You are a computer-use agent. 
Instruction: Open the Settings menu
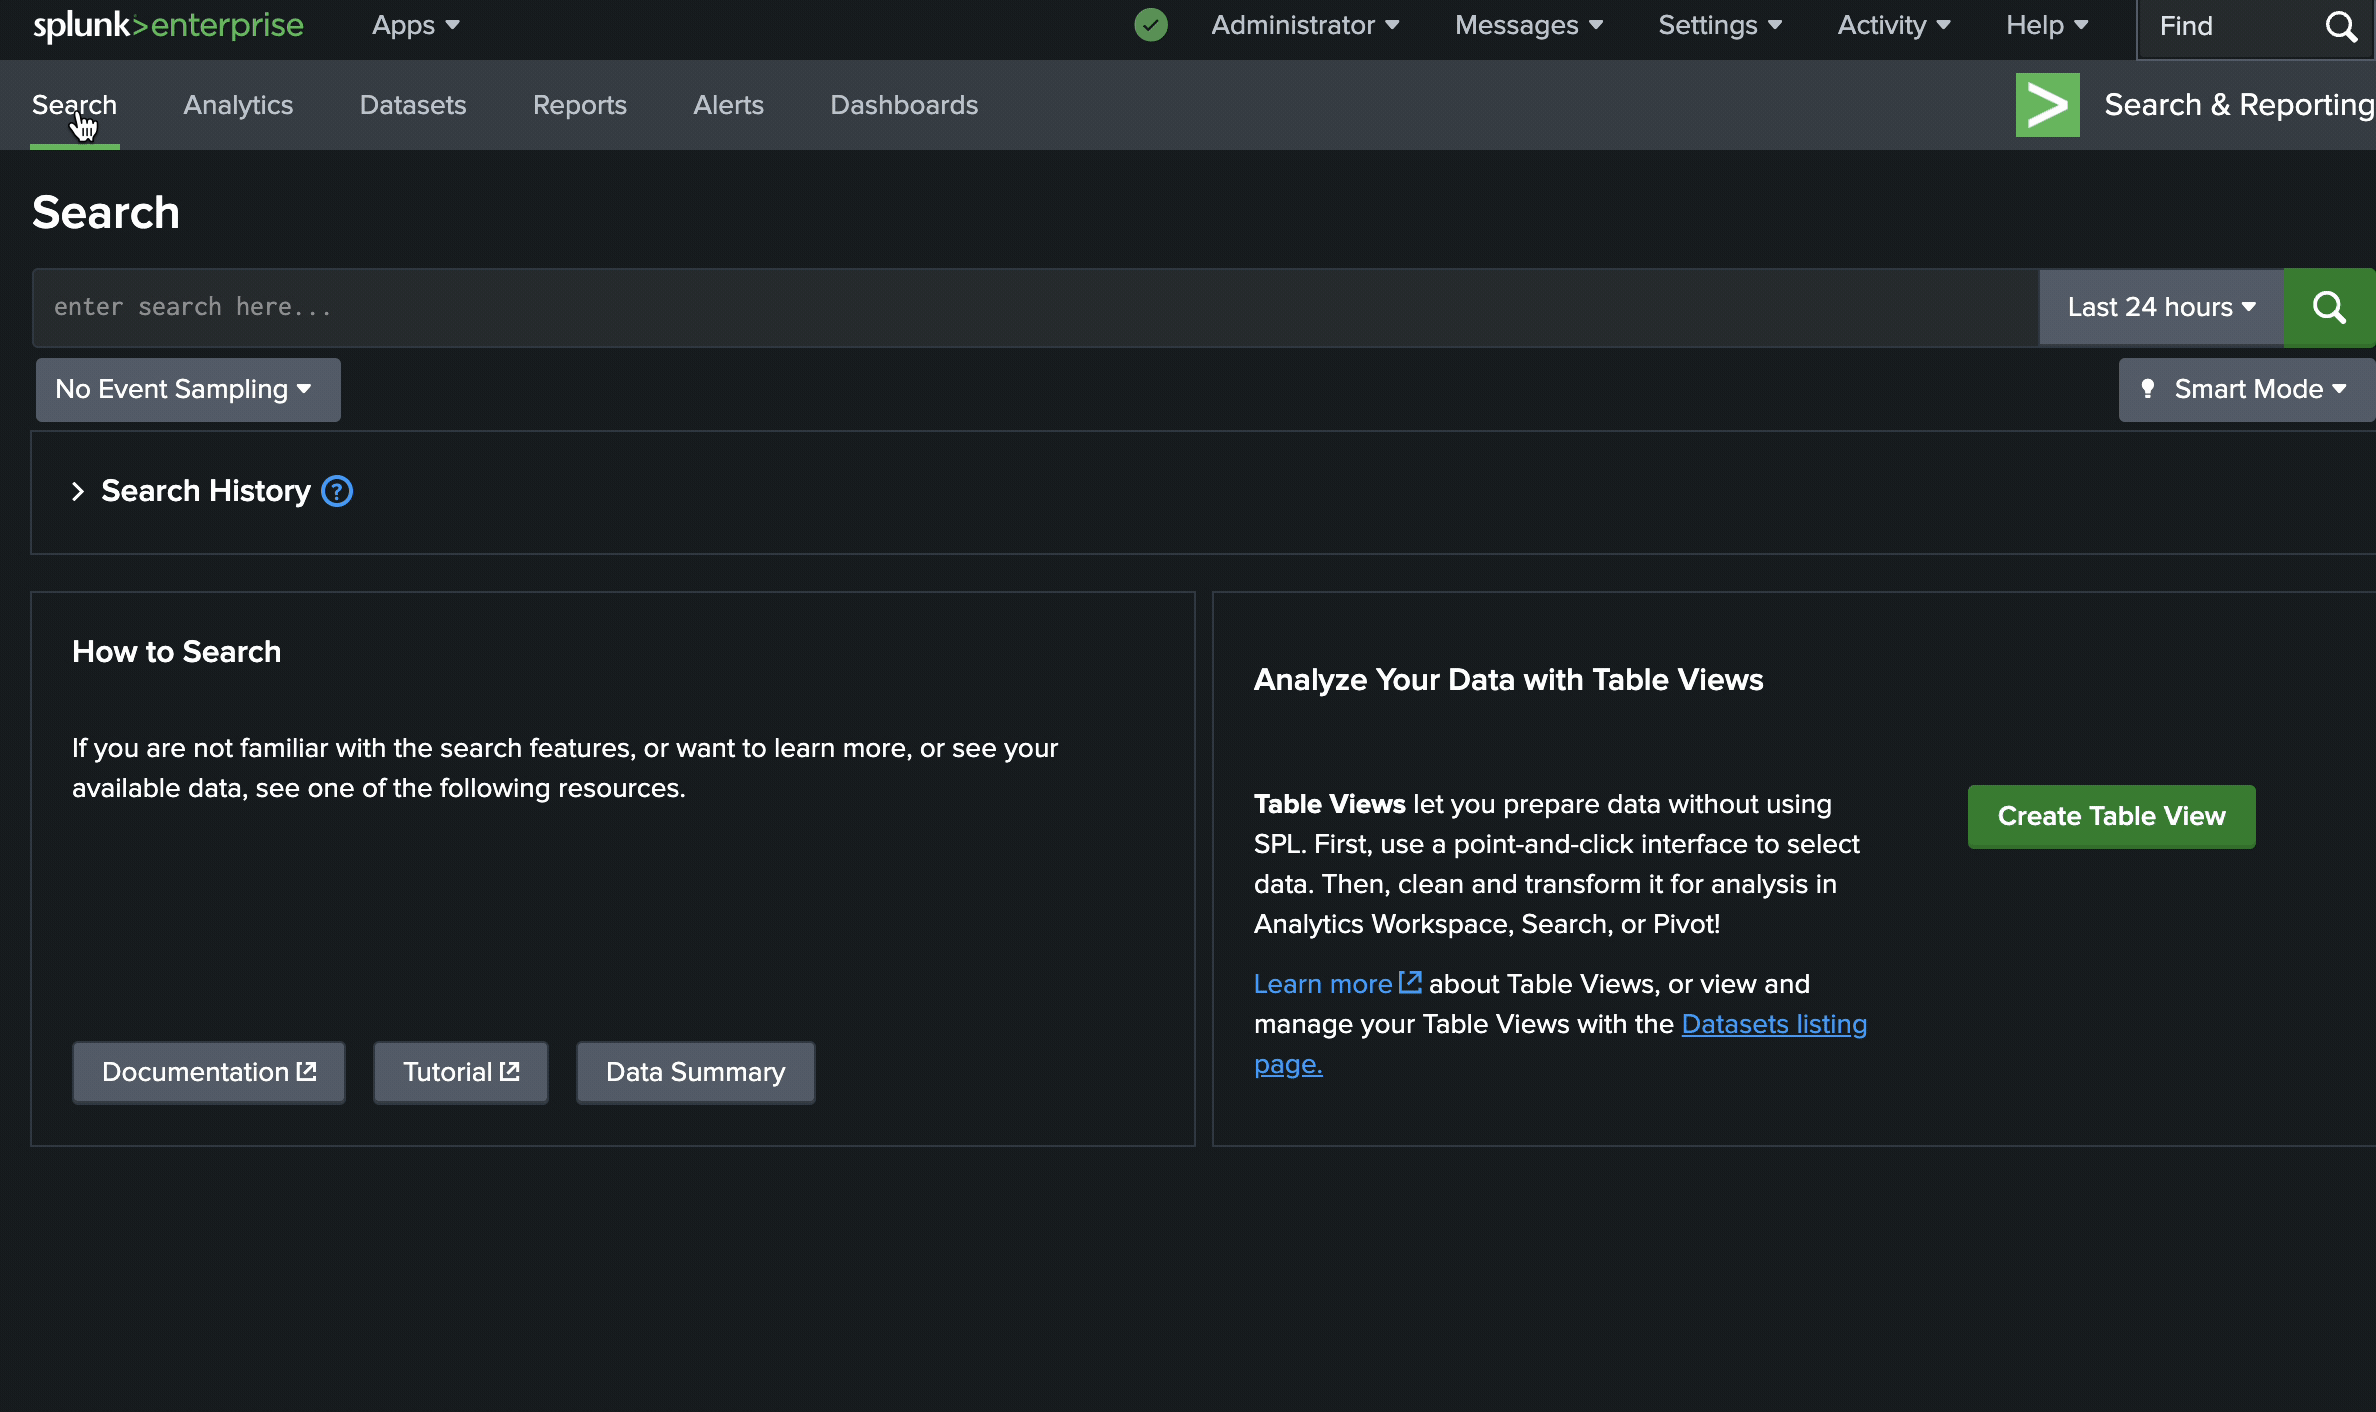pos(1719,25)
